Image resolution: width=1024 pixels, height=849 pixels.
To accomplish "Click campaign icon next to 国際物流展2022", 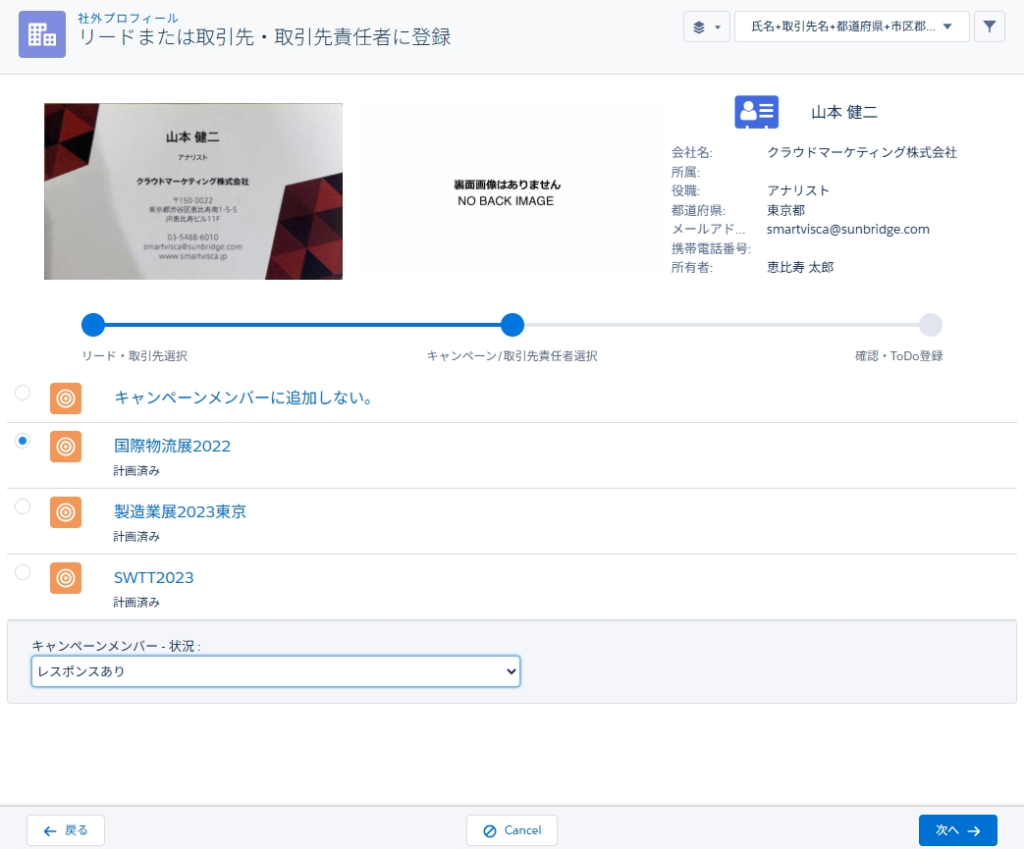I will pyautogui.click(x=66, y=446).
